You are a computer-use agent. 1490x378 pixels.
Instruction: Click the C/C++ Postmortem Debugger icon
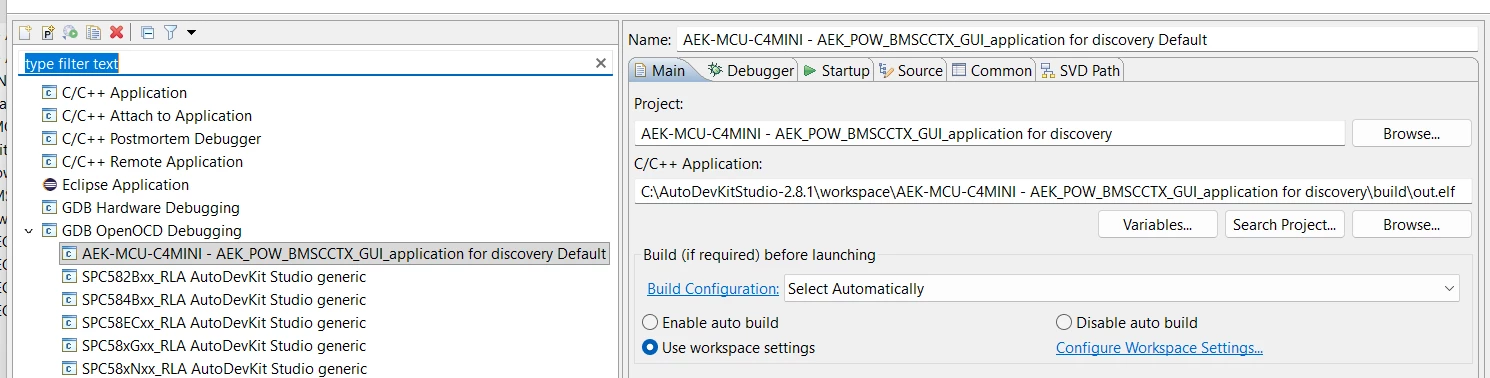coord(49,139)
